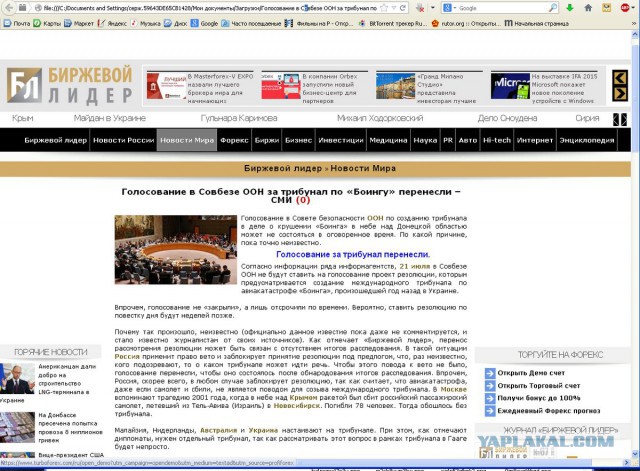Click the address bar URL field
This screenshot has height=471, width=640.
(x=210, y=8)
